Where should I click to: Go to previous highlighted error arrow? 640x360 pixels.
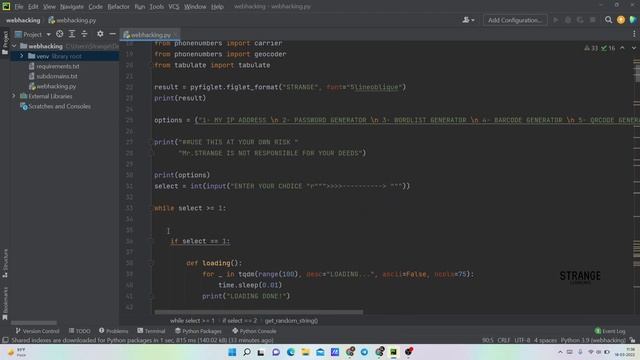pyautogui.click(x=622, y=48)
